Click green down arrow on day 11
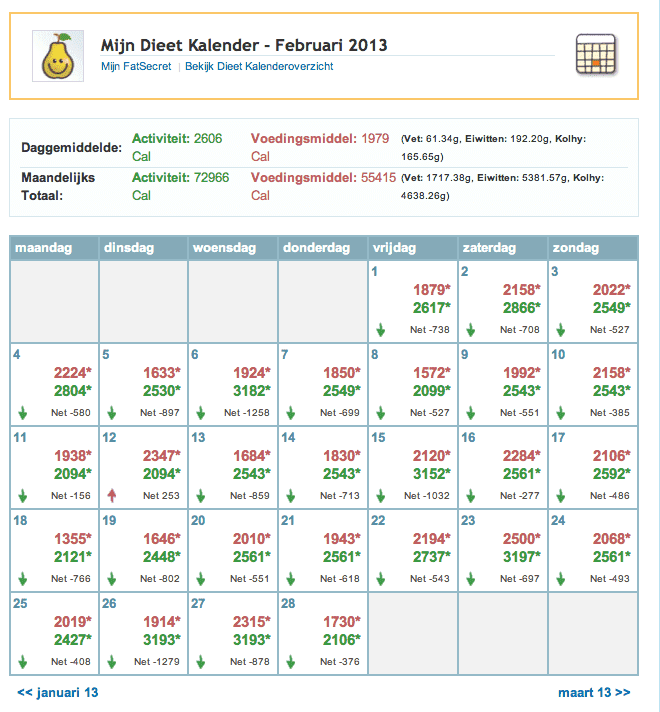The width and height of the screenshot is (660, 712). coord(23,496)
